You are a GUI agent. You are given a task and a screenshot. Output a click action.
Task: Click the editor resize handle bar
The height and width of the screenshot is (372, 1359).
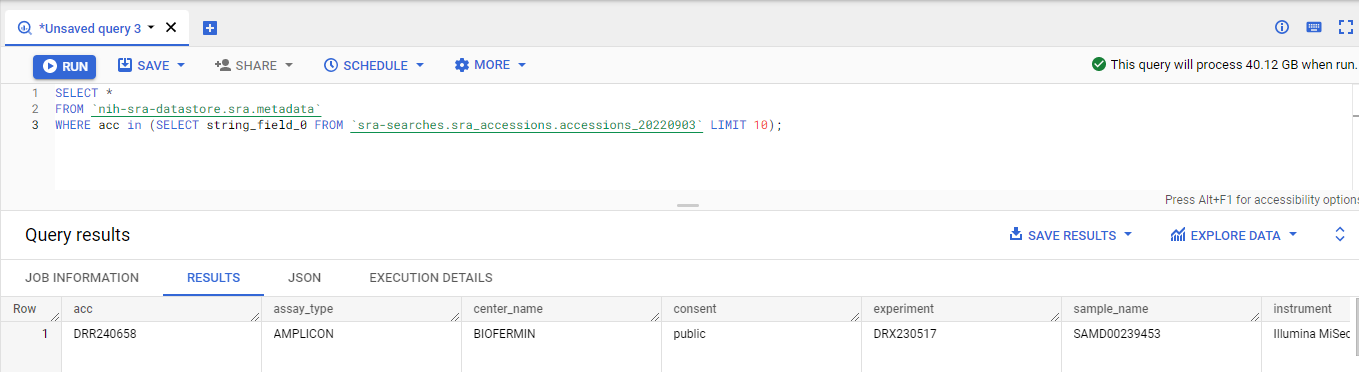(x=687, y=205)
